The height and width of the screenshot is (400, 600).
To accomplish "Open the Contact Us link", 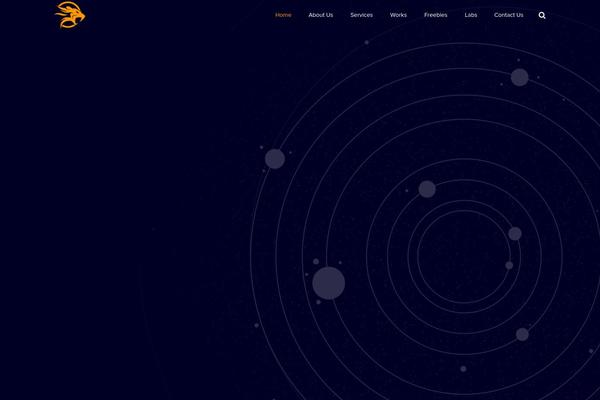I will pos(509,15).
